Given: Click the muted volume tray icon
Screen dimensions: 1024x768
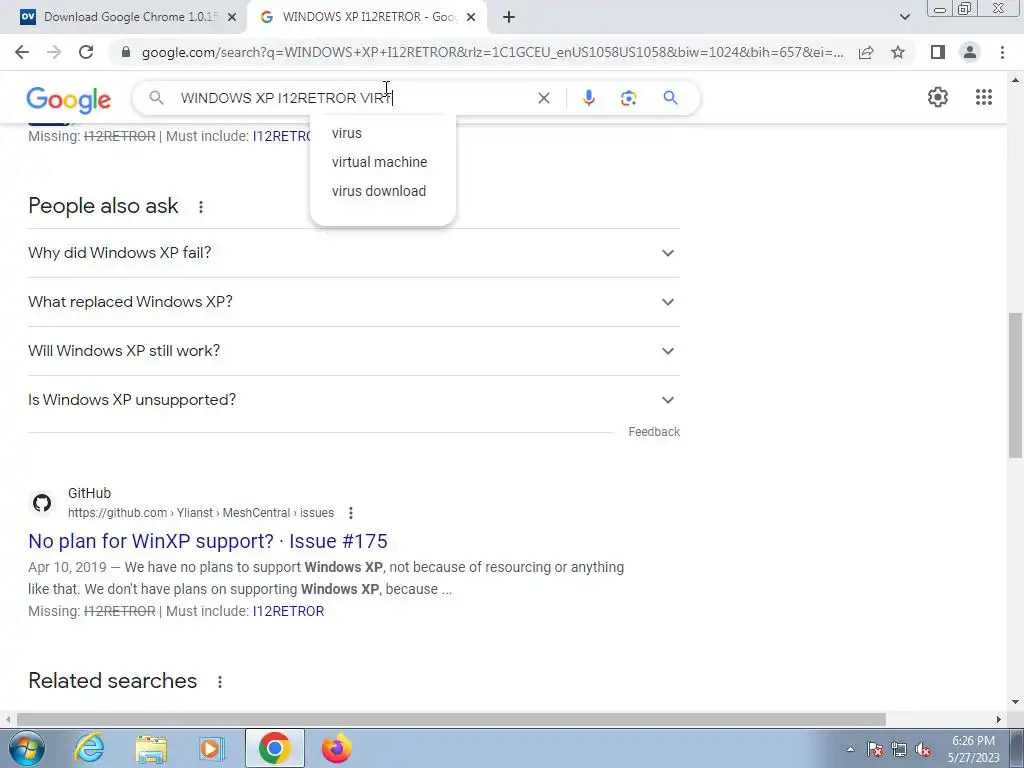Looking at the screenshot, I should (x=923, y=750).
